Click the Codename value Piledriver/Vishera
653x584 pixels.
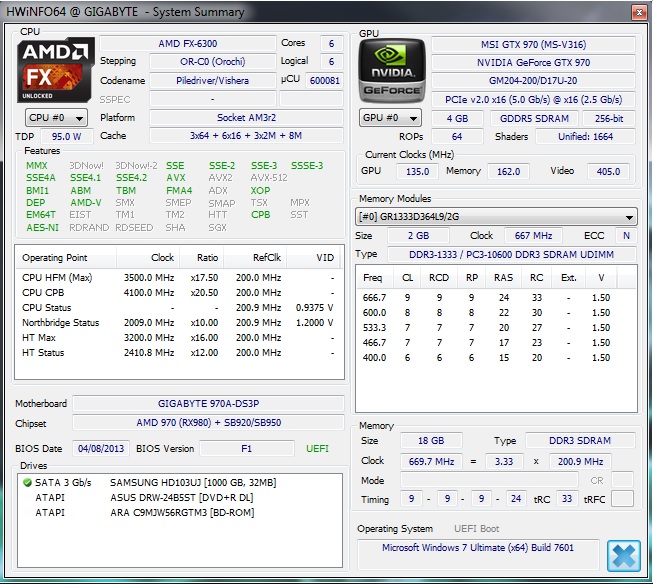[212, 80]
